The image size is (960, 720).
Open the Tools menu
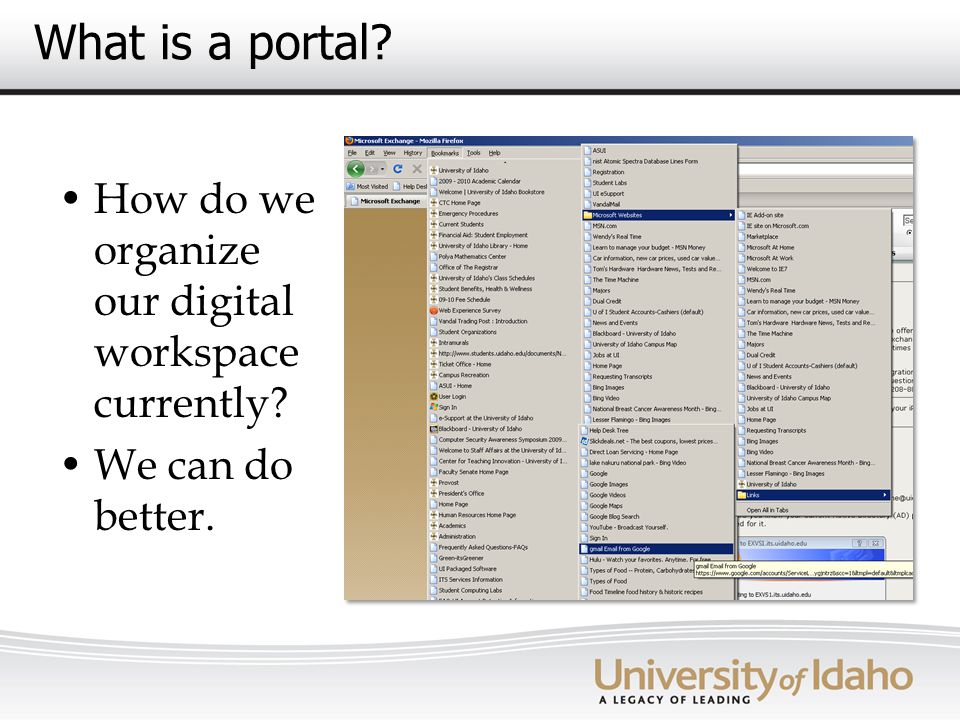(x=474, y=153)
